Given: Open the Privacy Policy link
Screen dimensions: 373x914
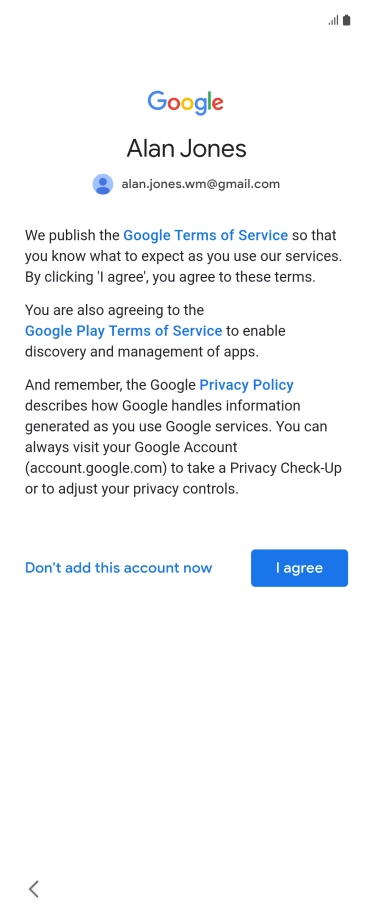Looking at the screenshot, I should pos(247,385).
